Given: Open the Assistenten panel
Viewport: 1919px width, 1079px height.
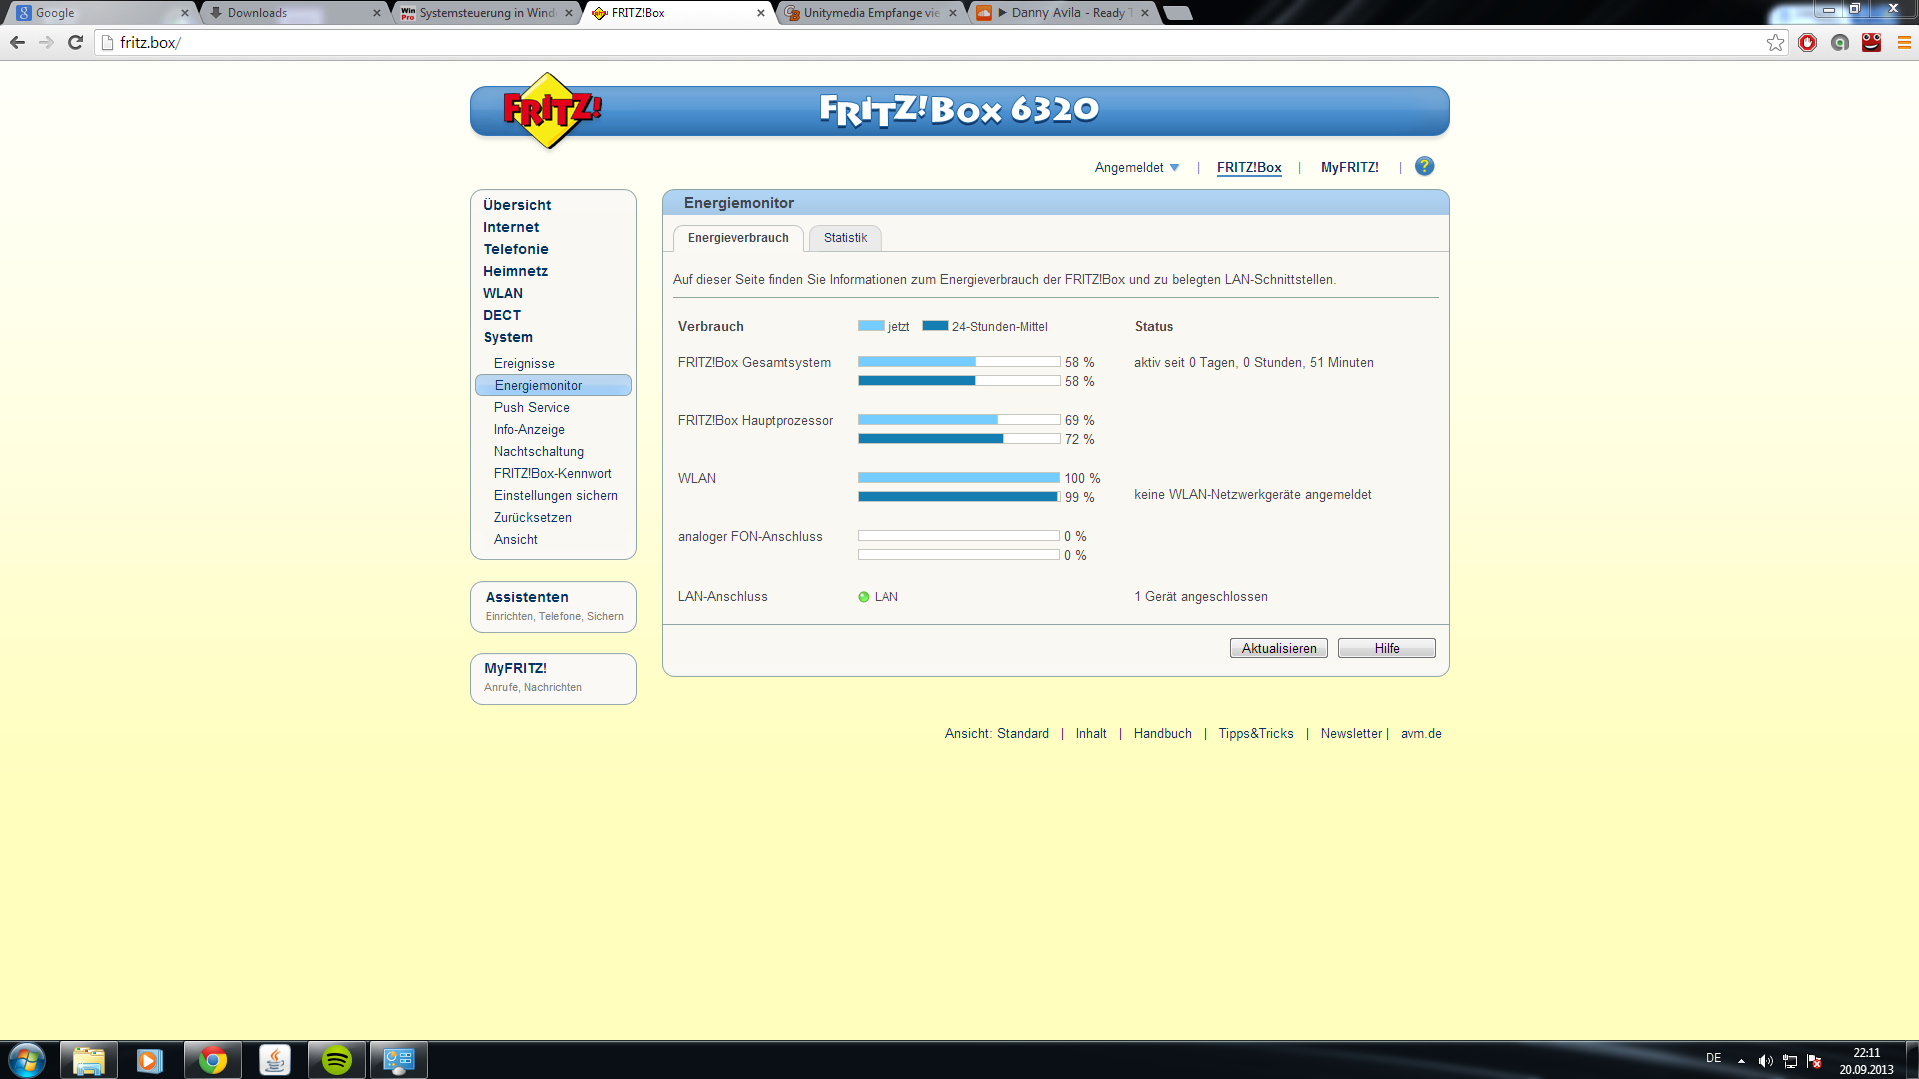Looking at the screenshot, I should 553,606.
